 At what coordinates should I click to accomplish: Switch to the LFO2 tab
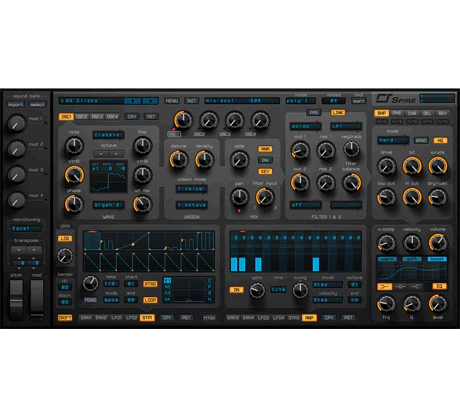pos(132,318)
